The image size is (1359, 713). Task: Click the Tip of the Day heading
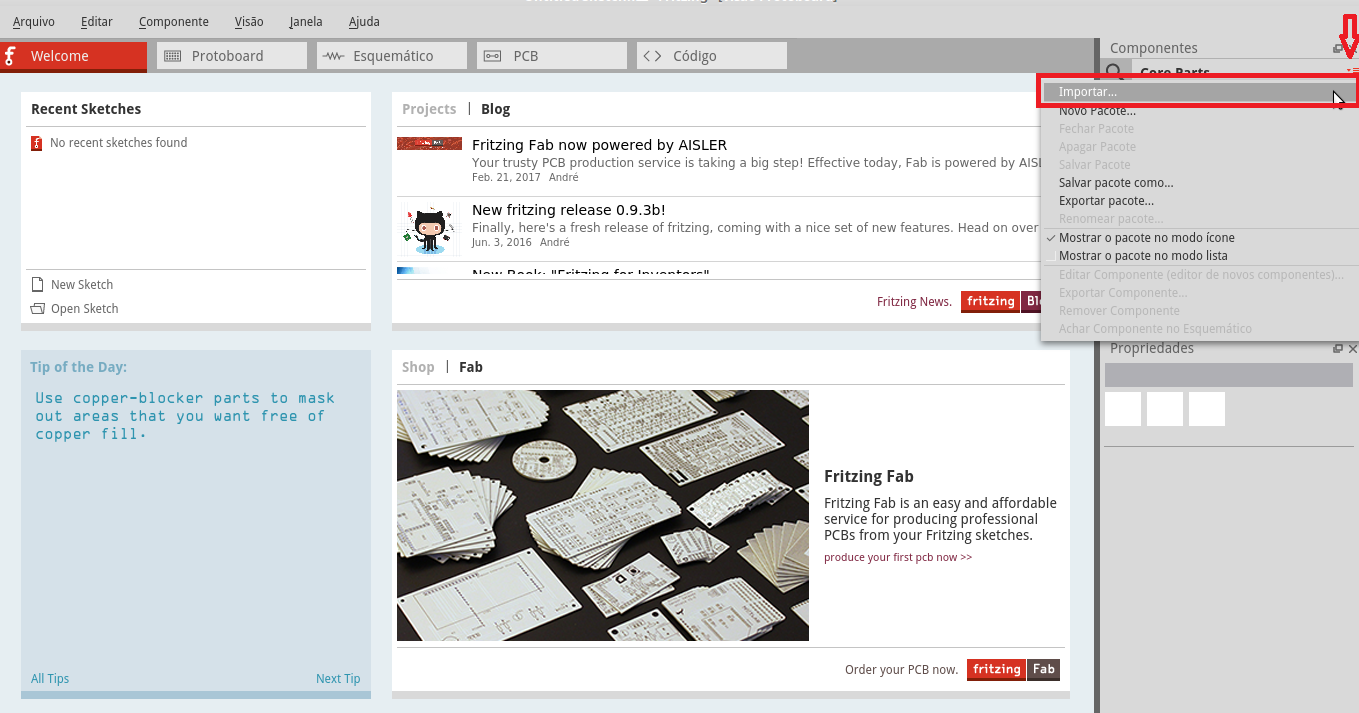pyautogui.click(x=79, y=367)
